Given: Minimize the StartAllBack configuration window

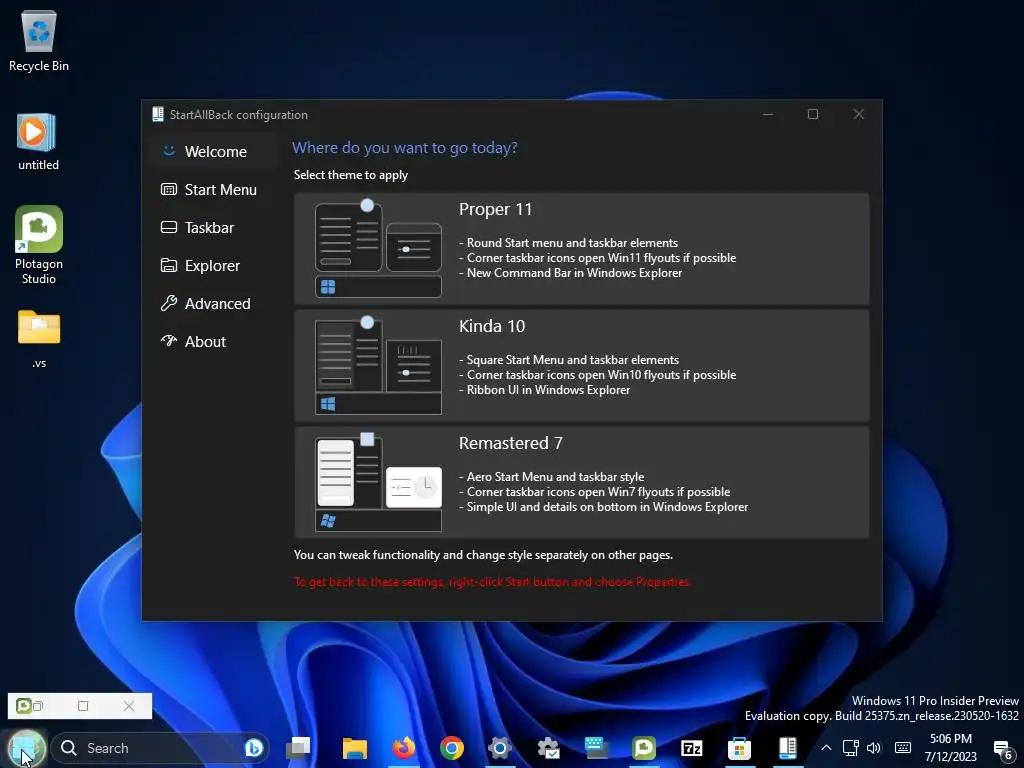Looking at the screenshot, I should point(768,114).
